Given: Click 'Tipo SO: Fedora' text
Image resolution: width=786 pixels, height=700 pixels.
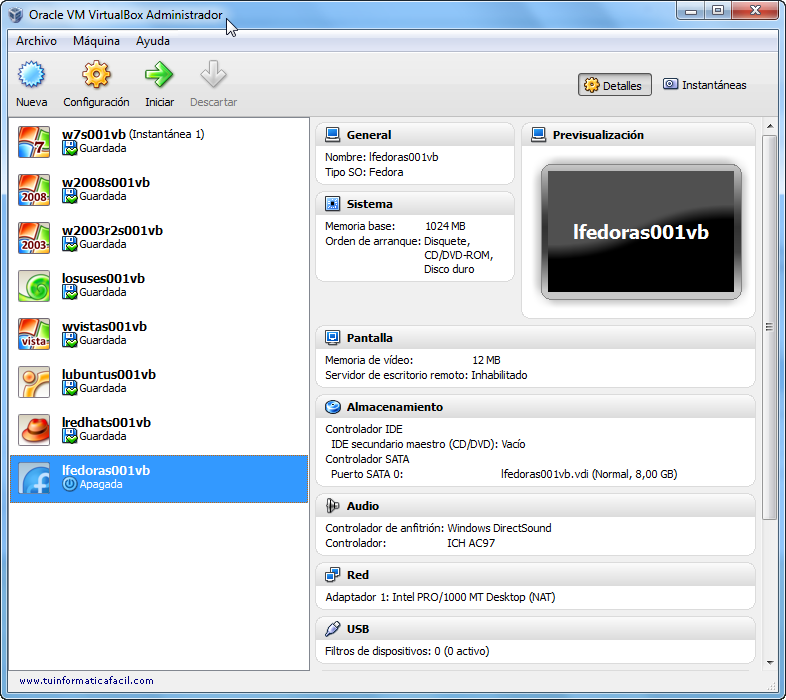Looking at the screenshot, I should 364,172.
